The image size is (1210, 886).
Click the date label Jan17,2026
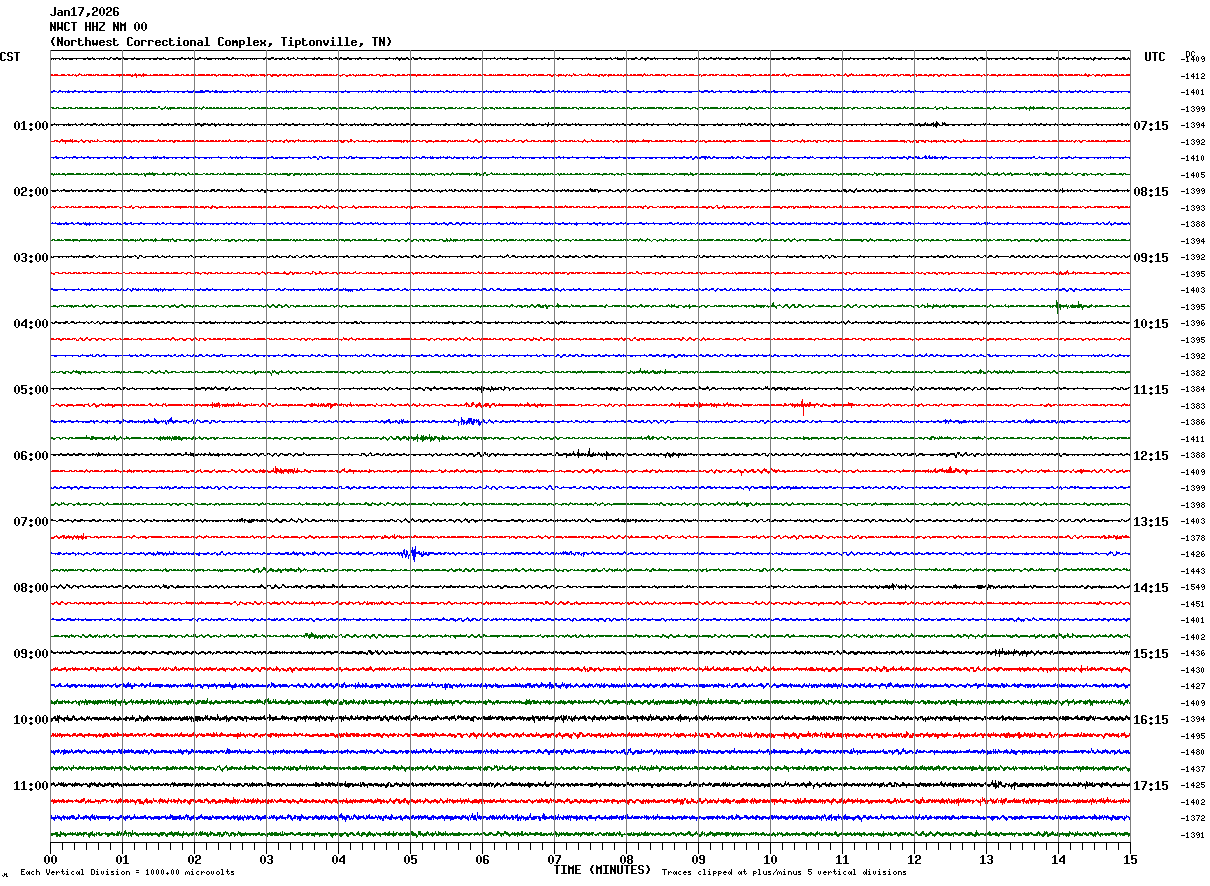[x=84, y=12]
